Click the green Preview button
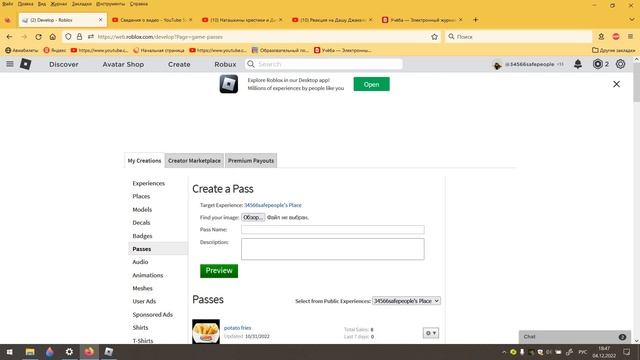 tap(219, 271)
